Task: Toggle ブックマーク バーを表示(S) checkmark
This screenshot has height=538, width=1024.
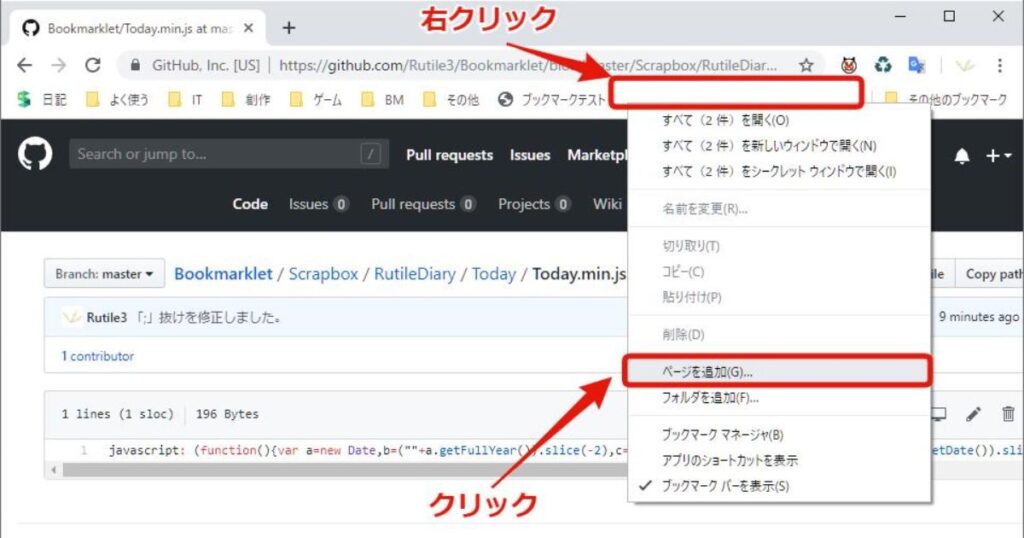Action: 779,486
